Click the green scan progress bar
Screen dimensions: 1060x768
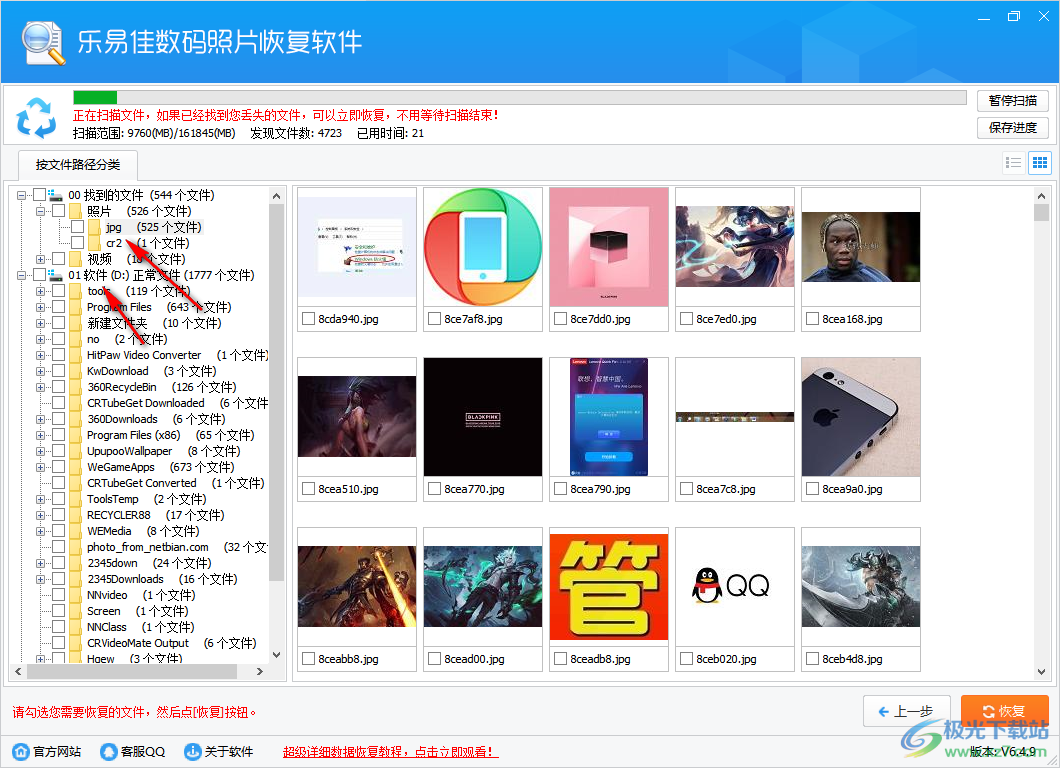[95, 97]
